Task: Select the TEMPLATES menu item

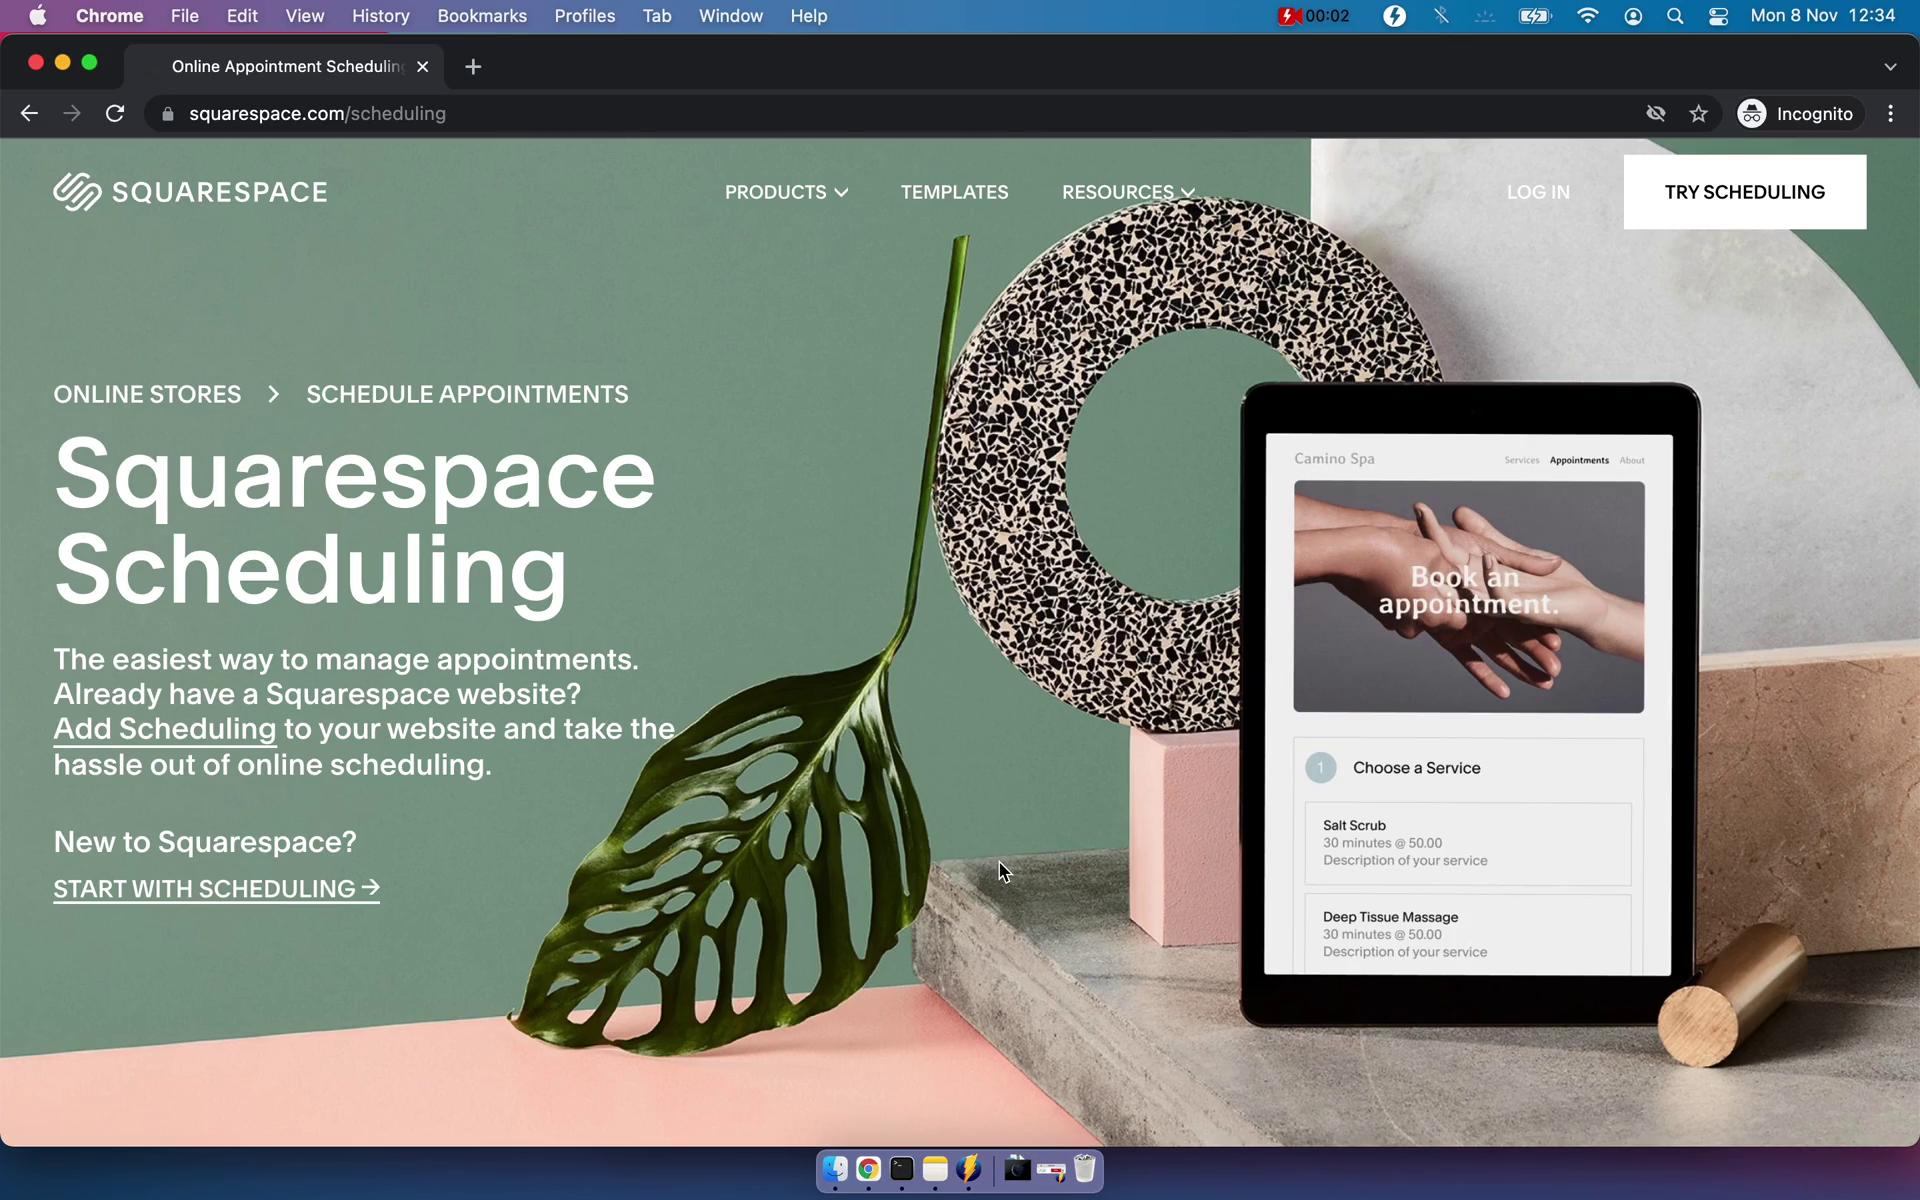Action: pyautogui.click(x=954, y=191)
